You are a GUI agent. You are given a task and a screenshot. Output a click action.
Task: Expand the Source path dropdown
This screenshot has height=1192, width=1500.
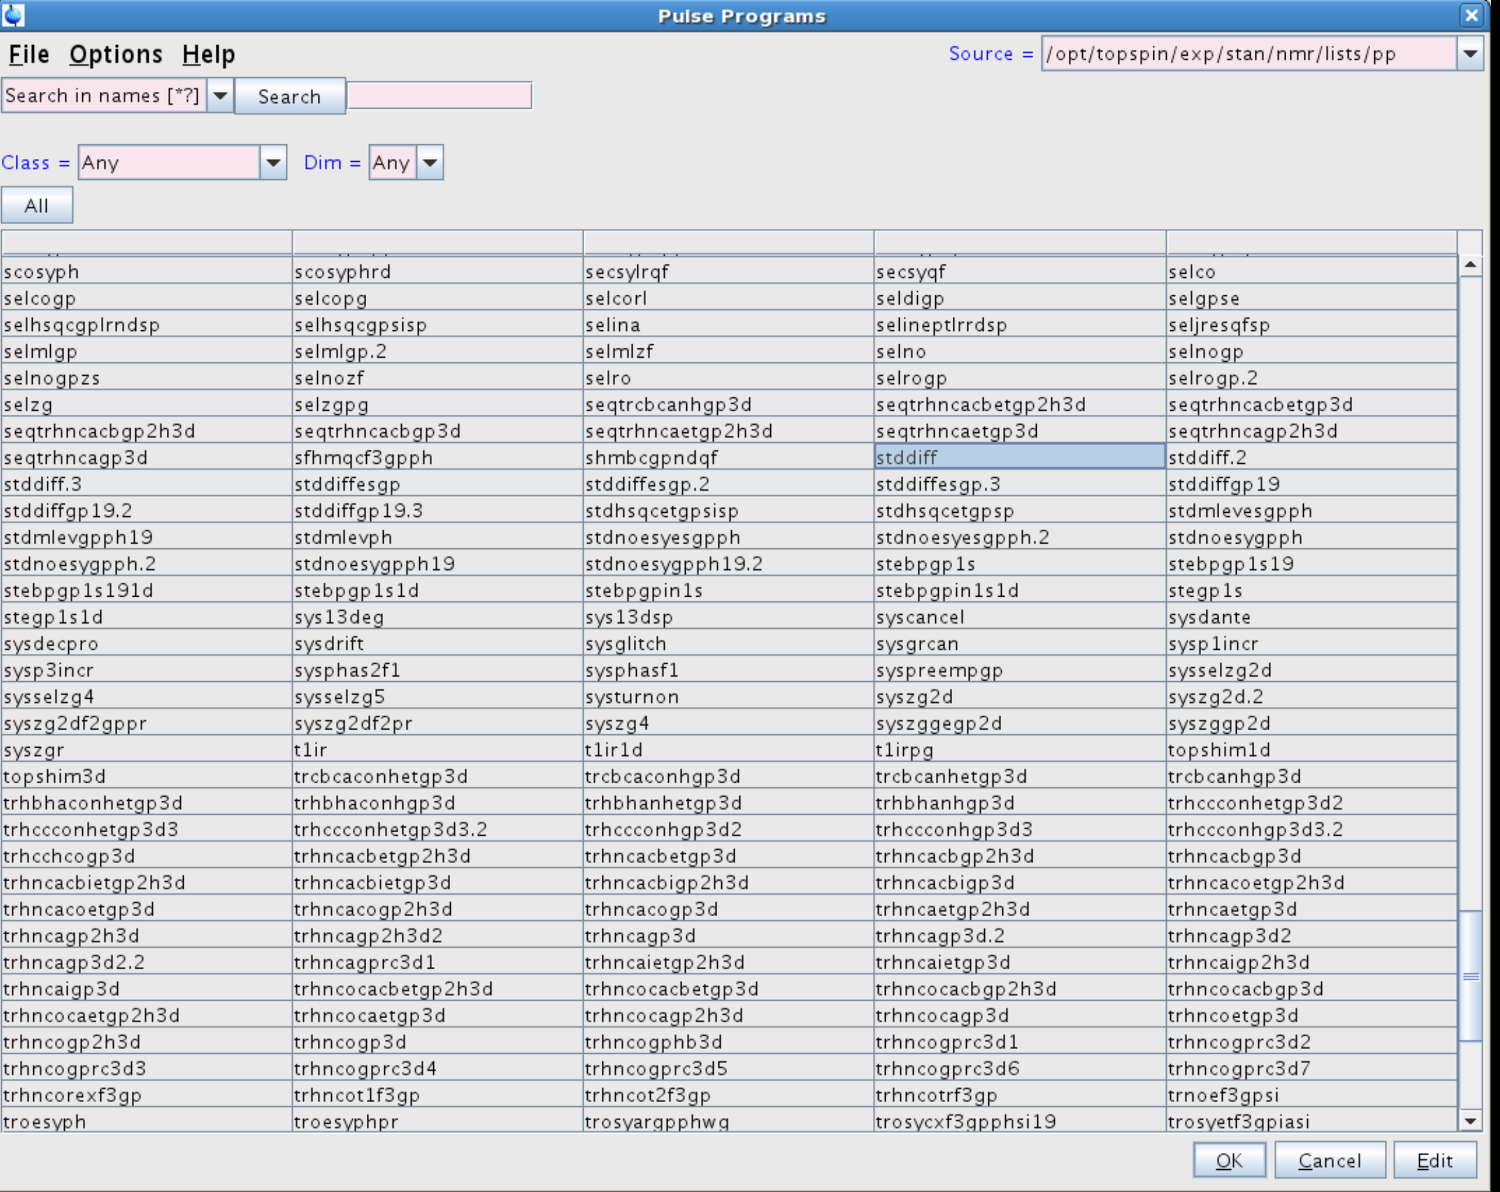coord(1469,54)
